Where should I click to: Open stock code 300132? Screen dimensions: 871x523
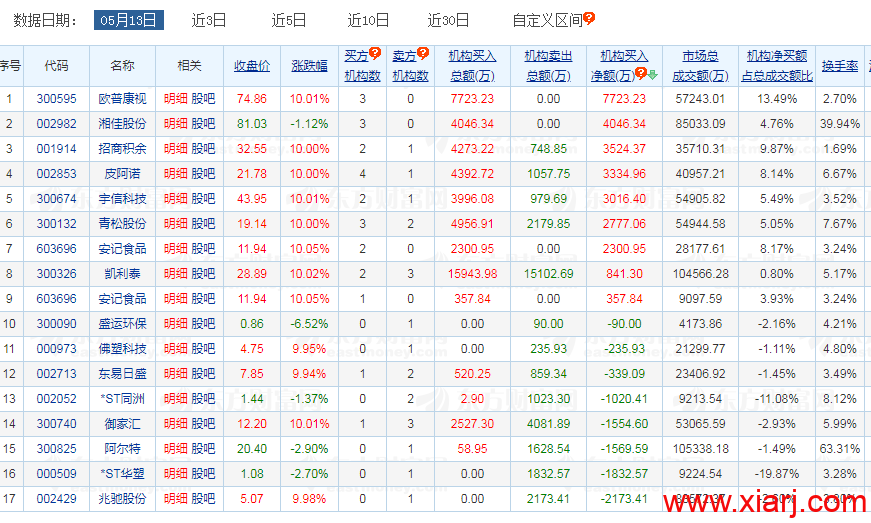point(57,224)
